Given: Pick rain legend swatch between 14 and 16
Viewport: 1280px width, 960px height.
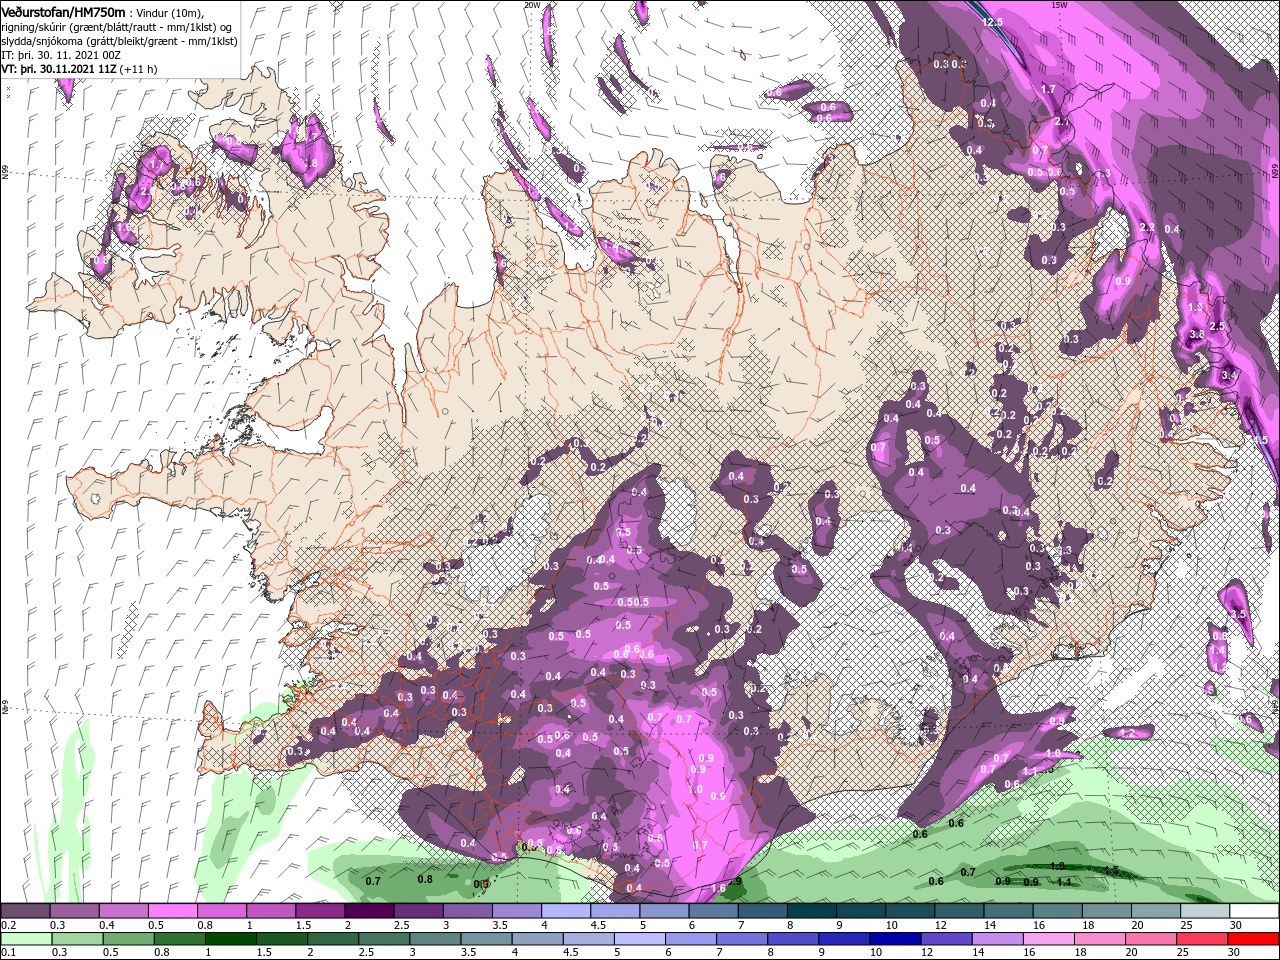Looking at the screenshot, I should [x=998, y=940].
